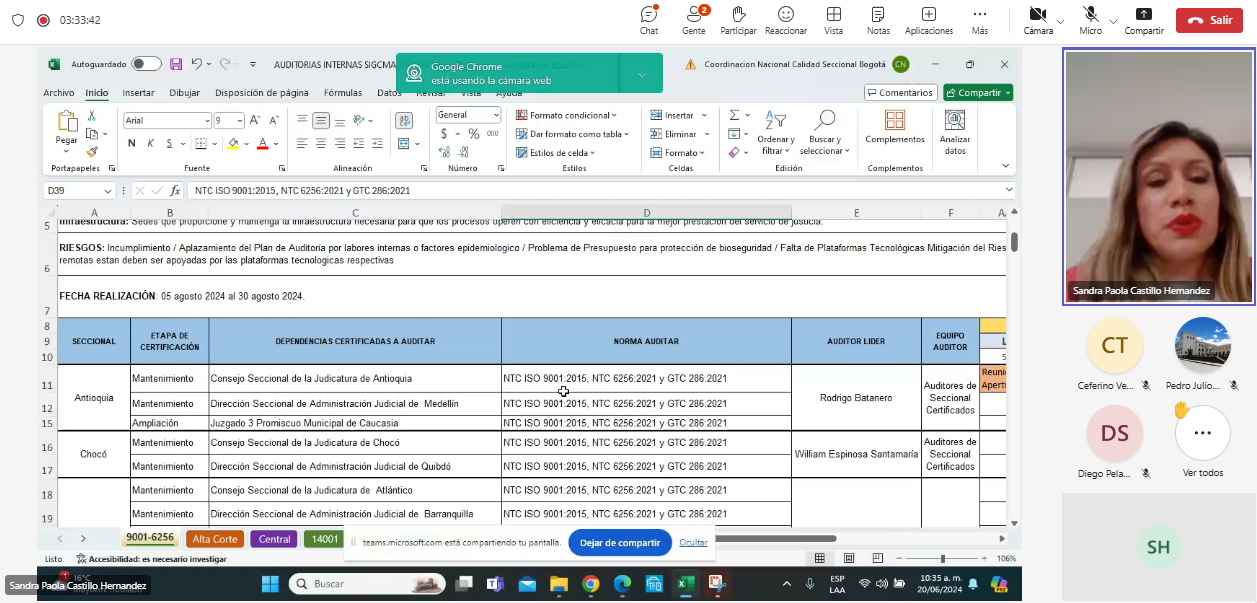
Task: Expand the formula bar chevron
Action: coord(1009,190)
